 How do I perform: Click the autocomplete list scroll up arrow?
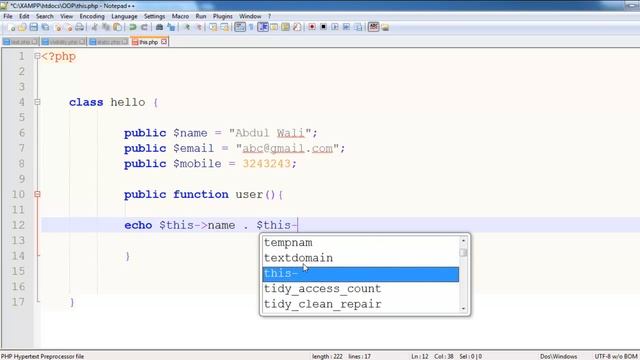(x=463, y=241)
